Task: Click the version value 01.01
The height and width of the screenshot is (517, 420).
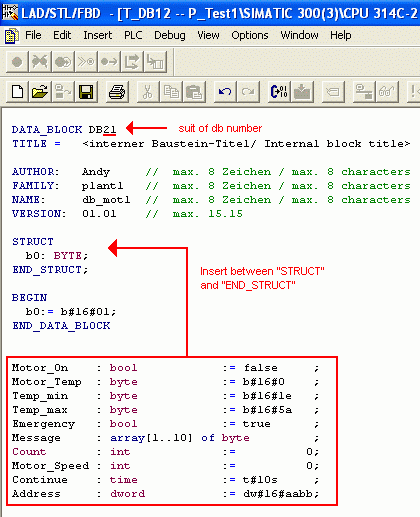Action: (99, 214)
